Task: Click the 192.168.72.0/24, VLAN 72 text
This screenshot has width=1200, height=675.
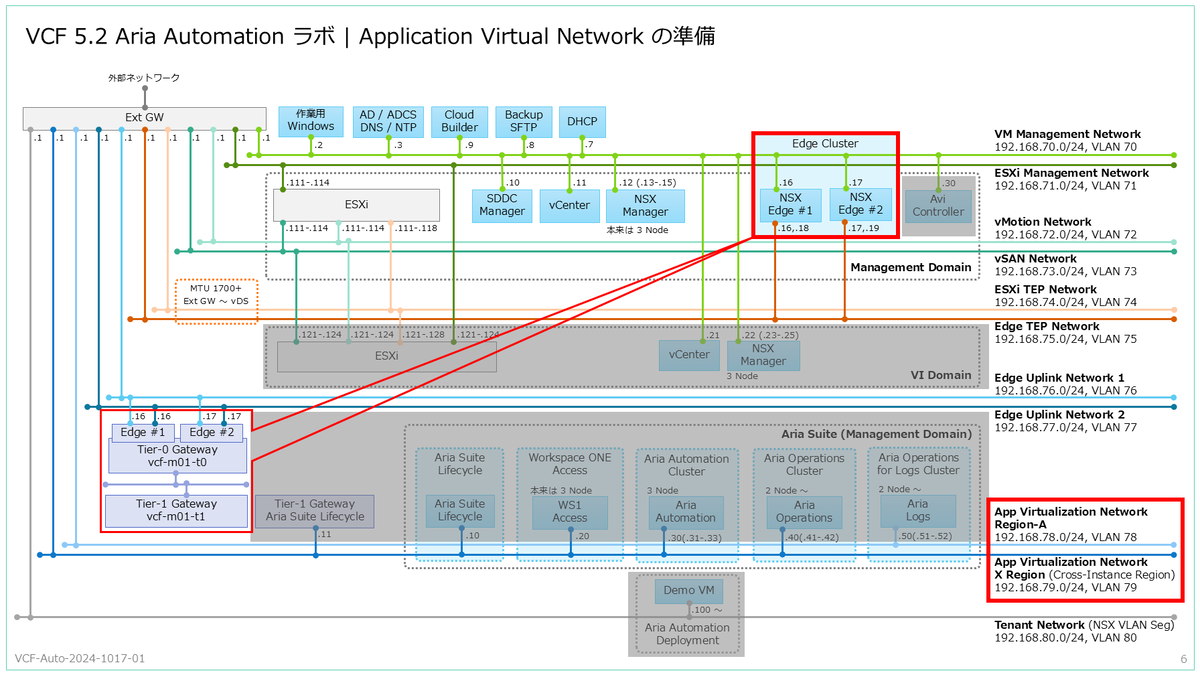Action: click(1065, 235)
